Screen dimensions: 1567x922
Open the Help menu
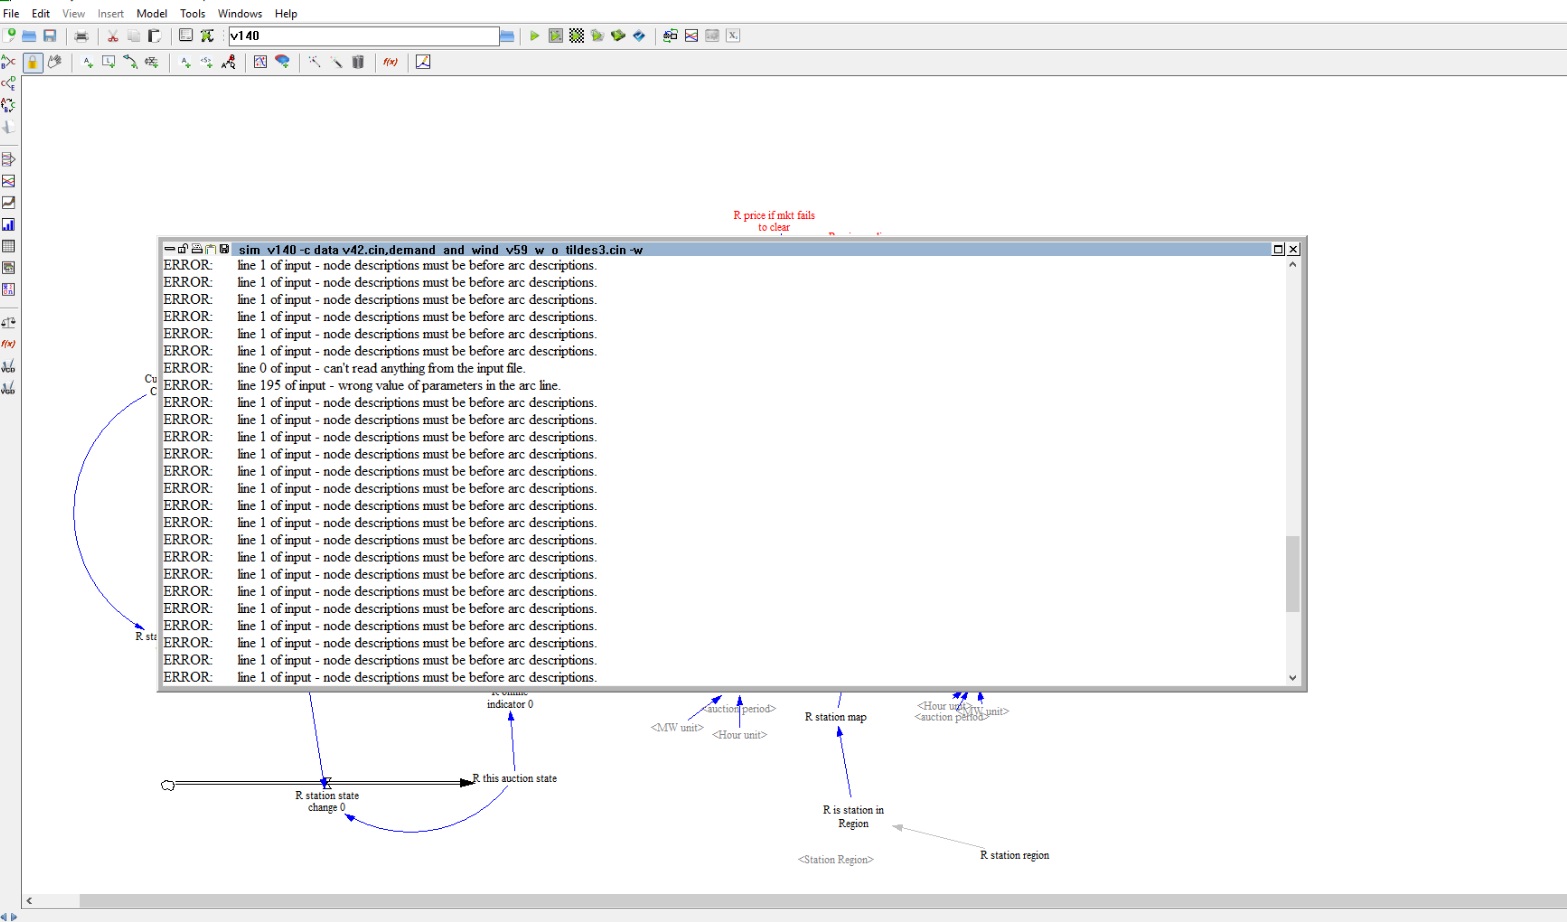[x=286, y=14]
